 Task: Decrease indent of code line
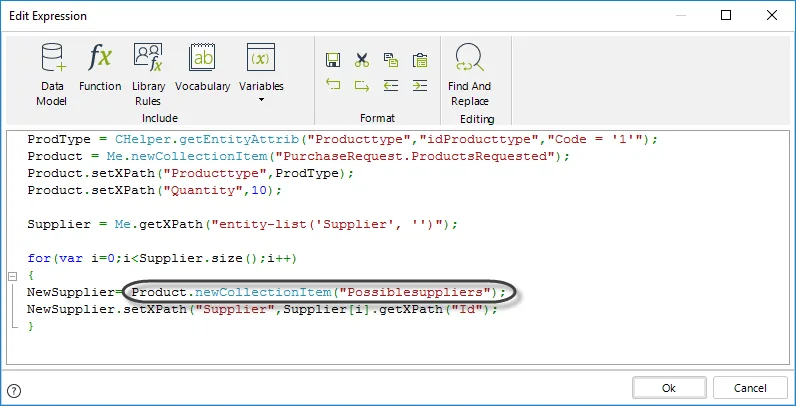pos(390,85)
